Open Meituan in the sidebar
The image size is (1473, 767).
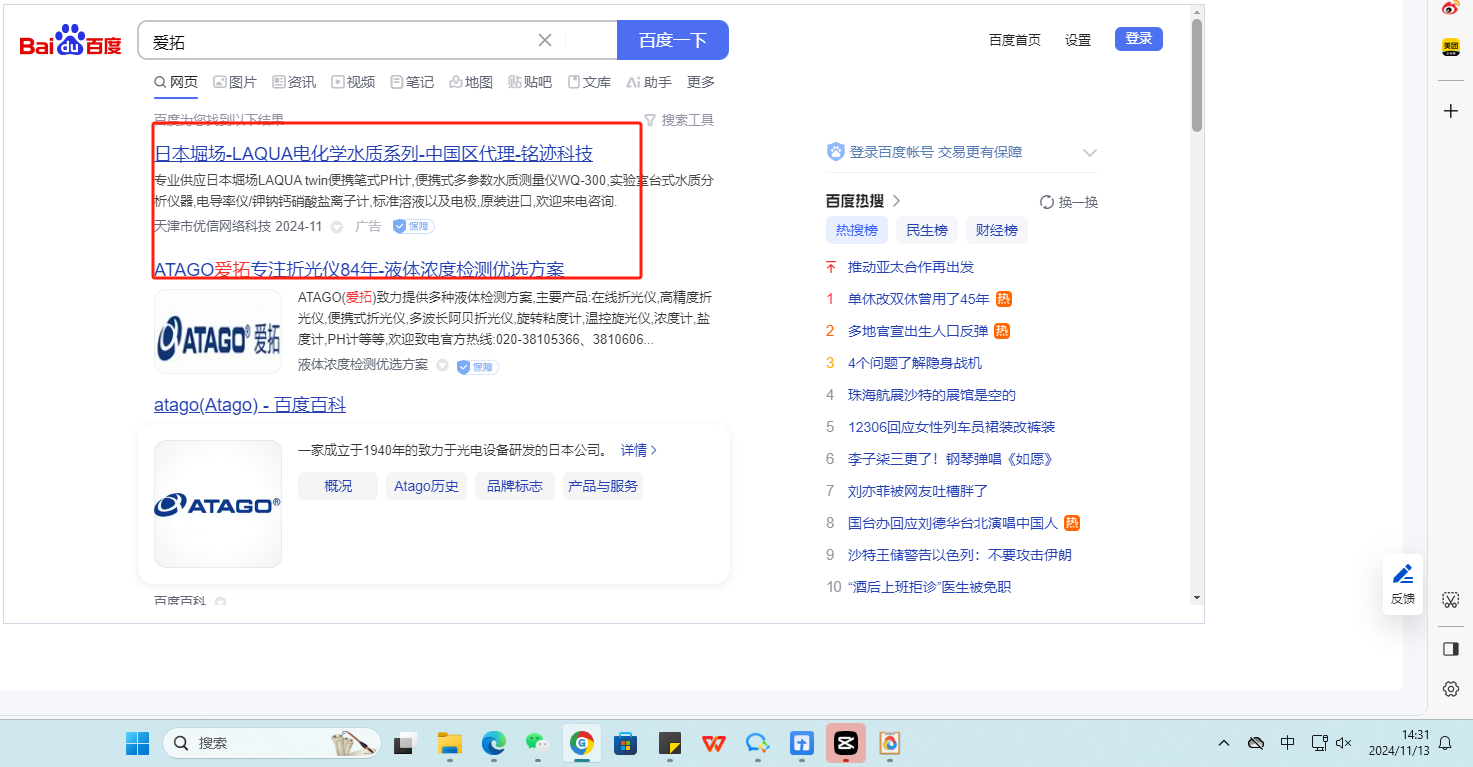tap(1450, 47)
